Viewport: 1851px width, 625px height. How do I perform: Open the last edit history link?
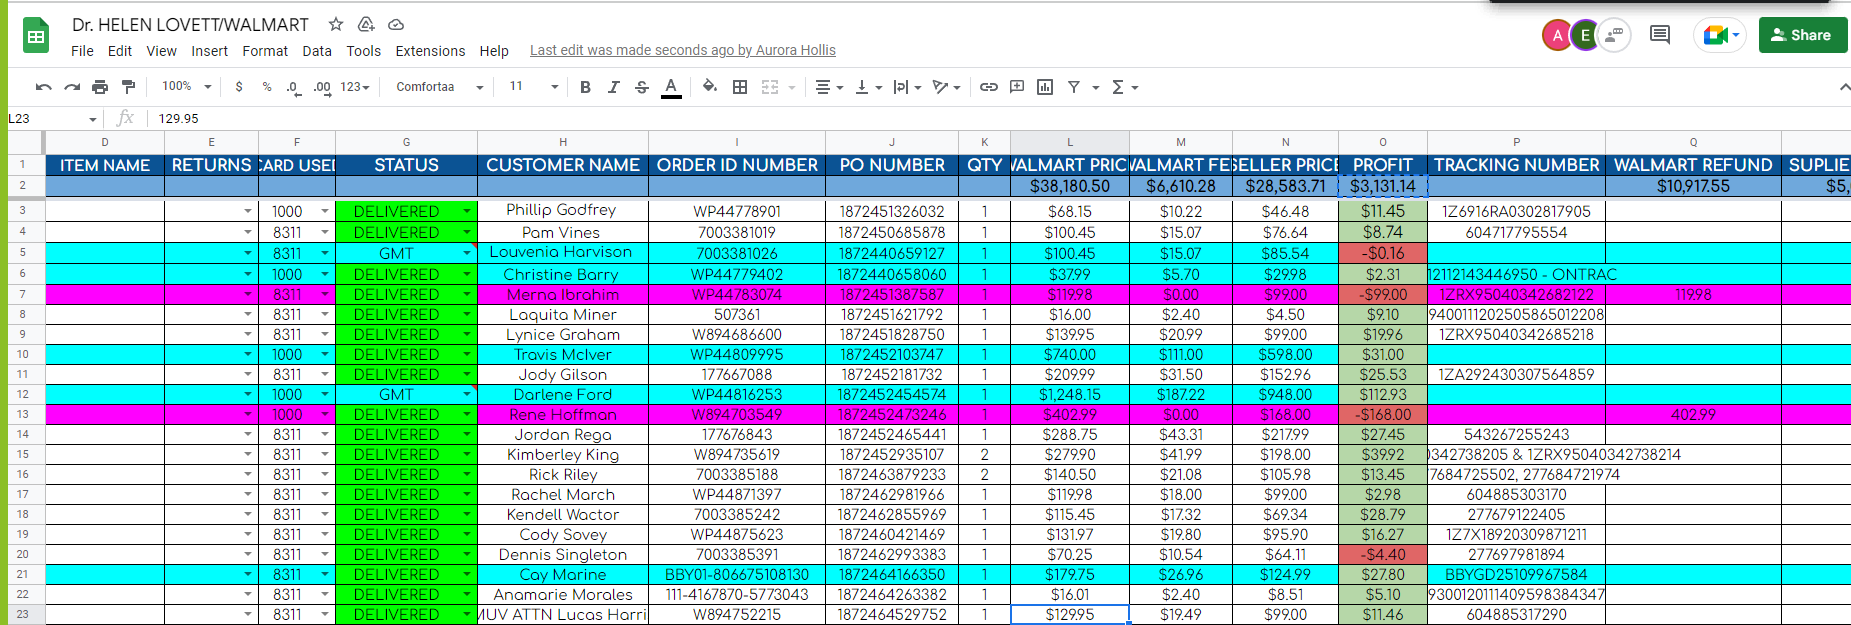682,50
